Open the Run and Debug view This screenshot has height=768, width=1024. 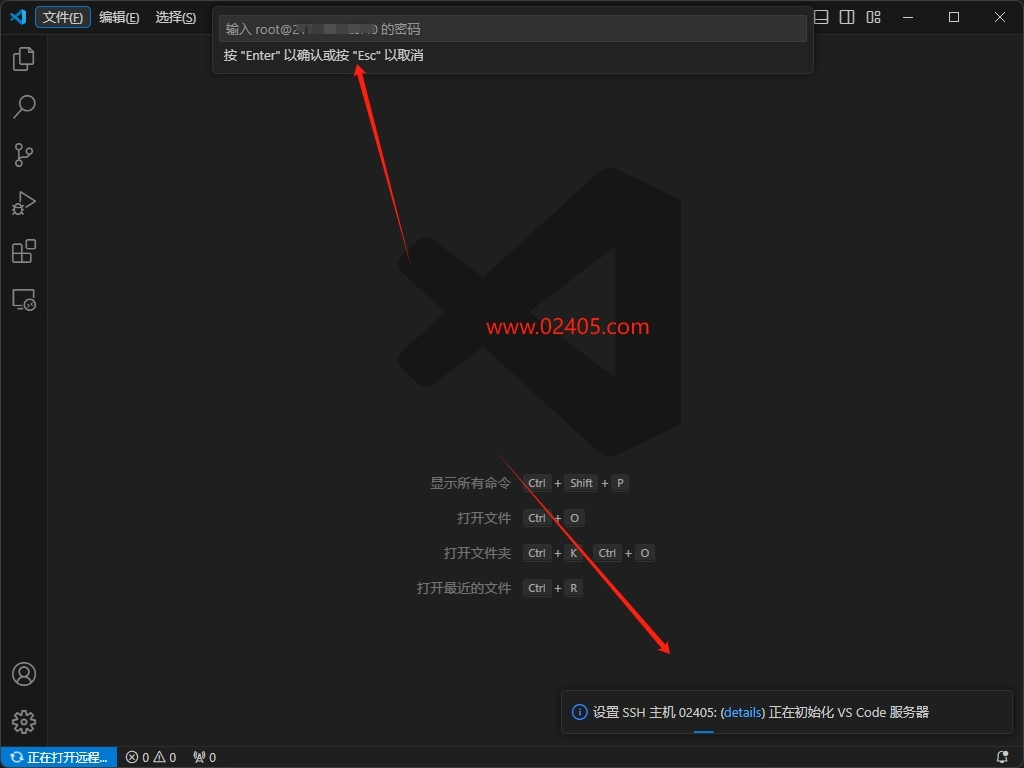point(24,203)
